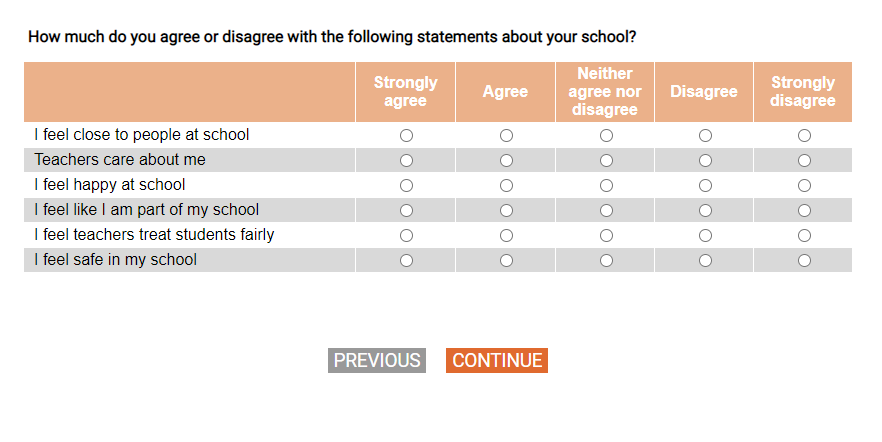Viewport: 882px width, 442px height.
Task: Mark Strongly disagree for teachers treat students fairly
Action: (x=804, y=236)
